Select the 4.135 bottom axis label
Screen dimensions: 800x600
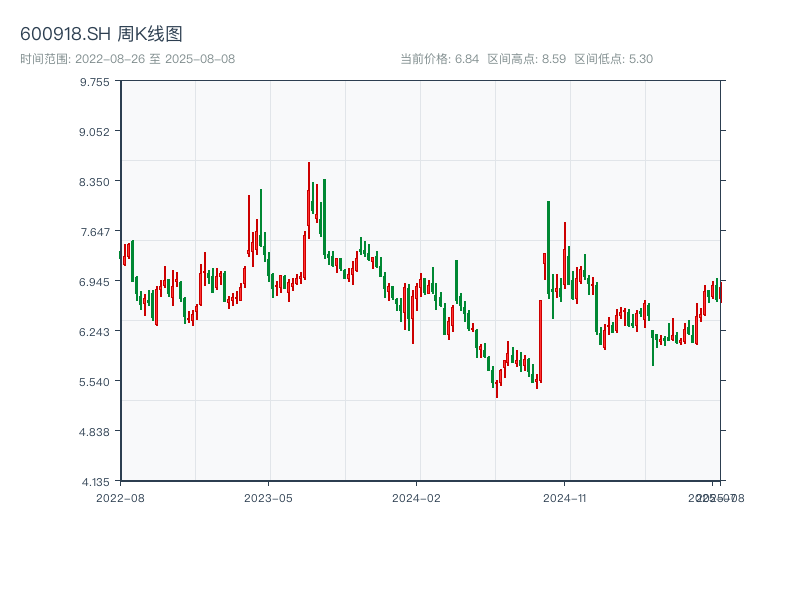point(95,482)
